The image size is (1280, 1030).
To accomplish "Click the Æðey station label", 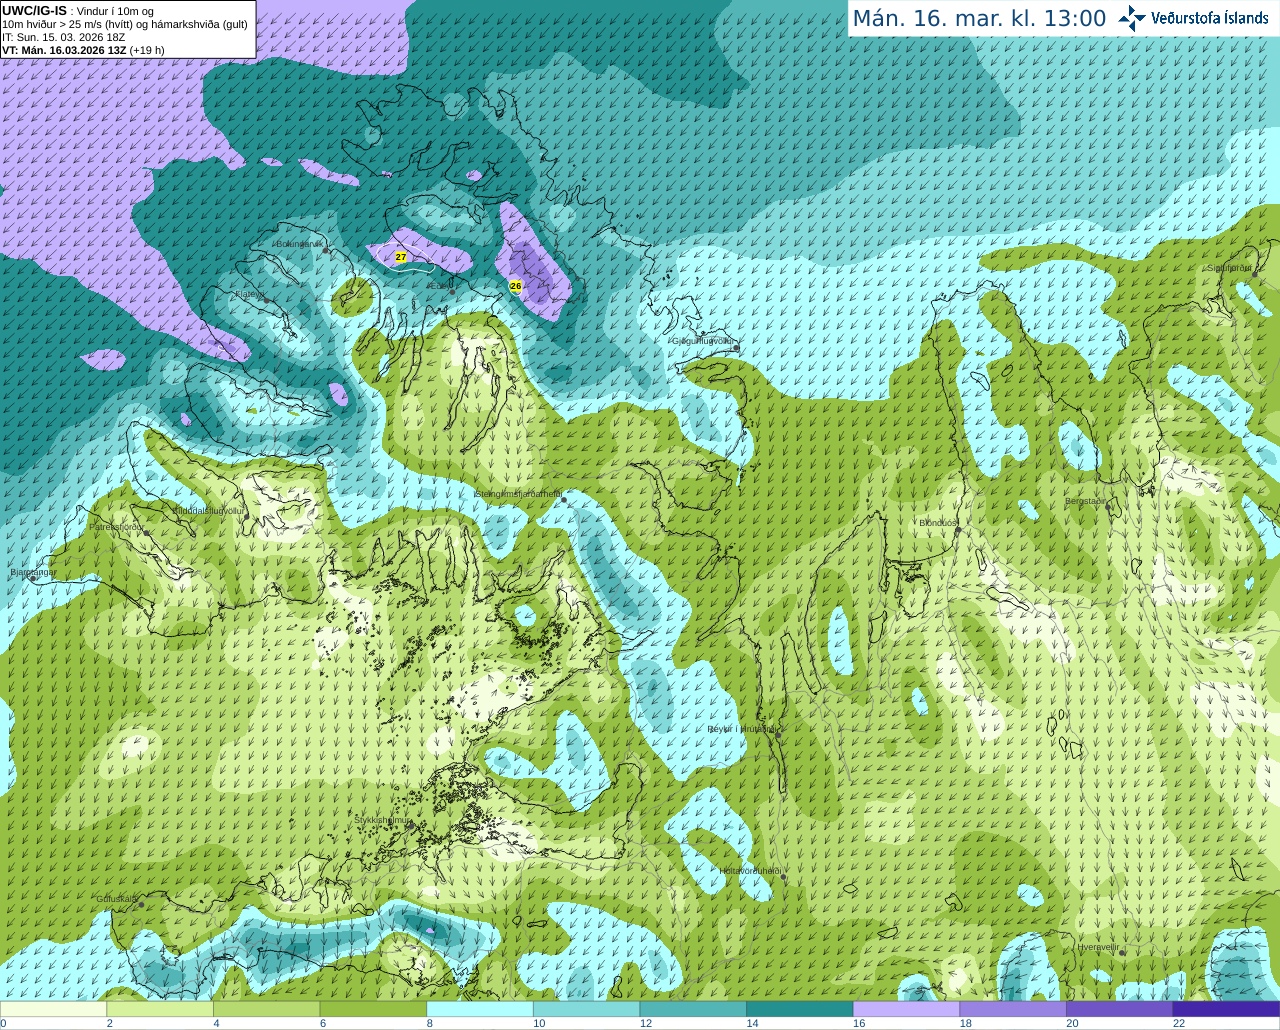I will coord(438,286).
